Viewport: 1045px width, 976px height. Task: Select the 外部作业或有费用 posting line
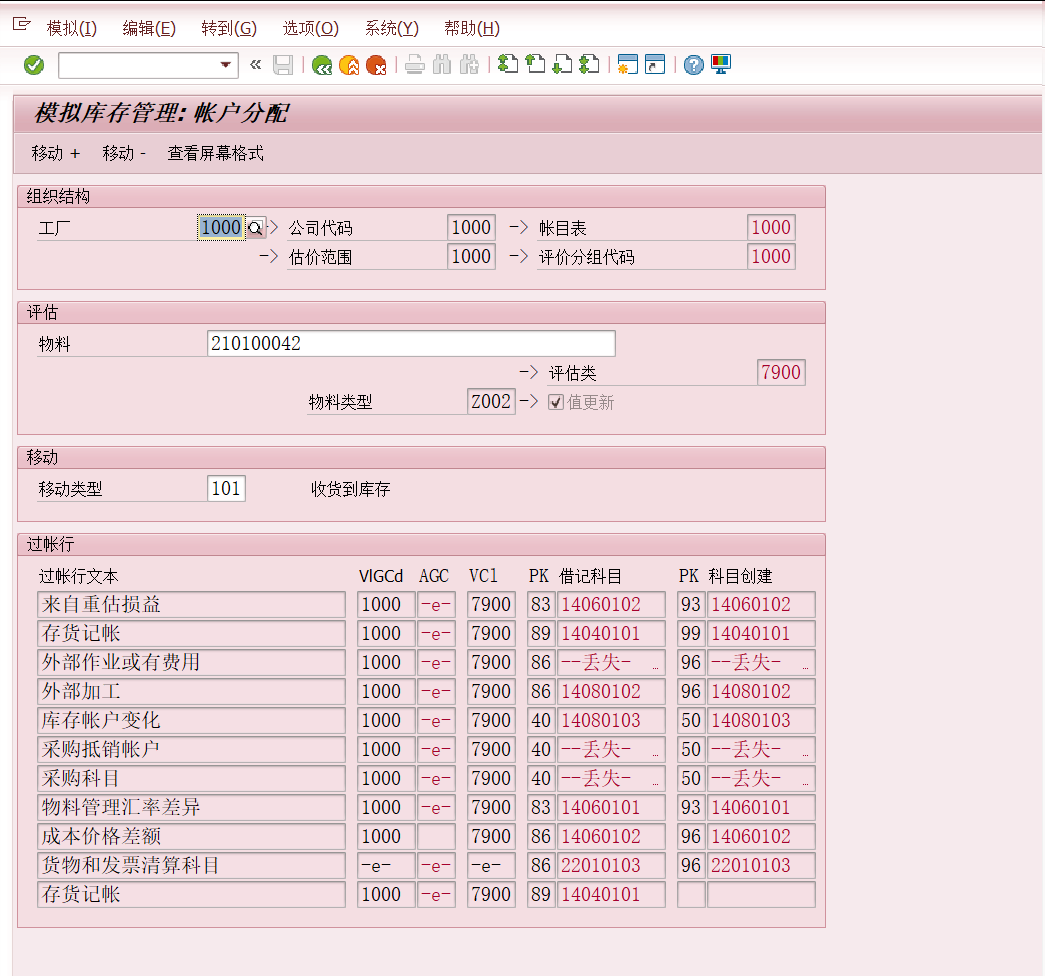click(x=191, y=663)
